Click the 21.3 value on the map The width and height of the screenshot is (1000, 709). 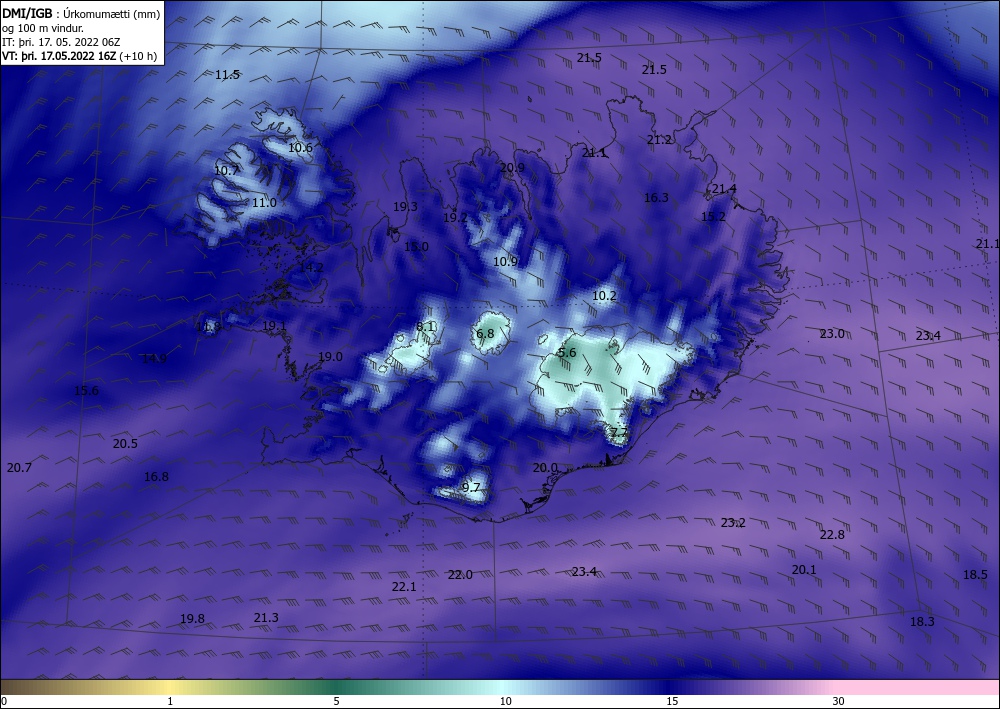point(266,618)
